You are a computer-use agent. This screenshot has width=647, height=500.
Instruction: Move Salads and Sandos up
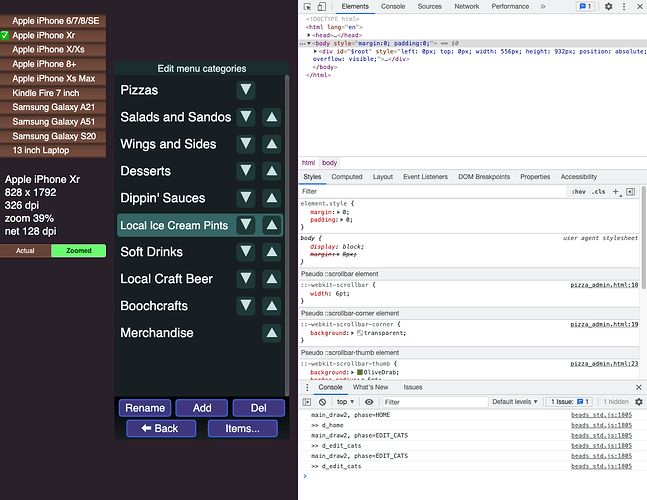pos(272,117)
